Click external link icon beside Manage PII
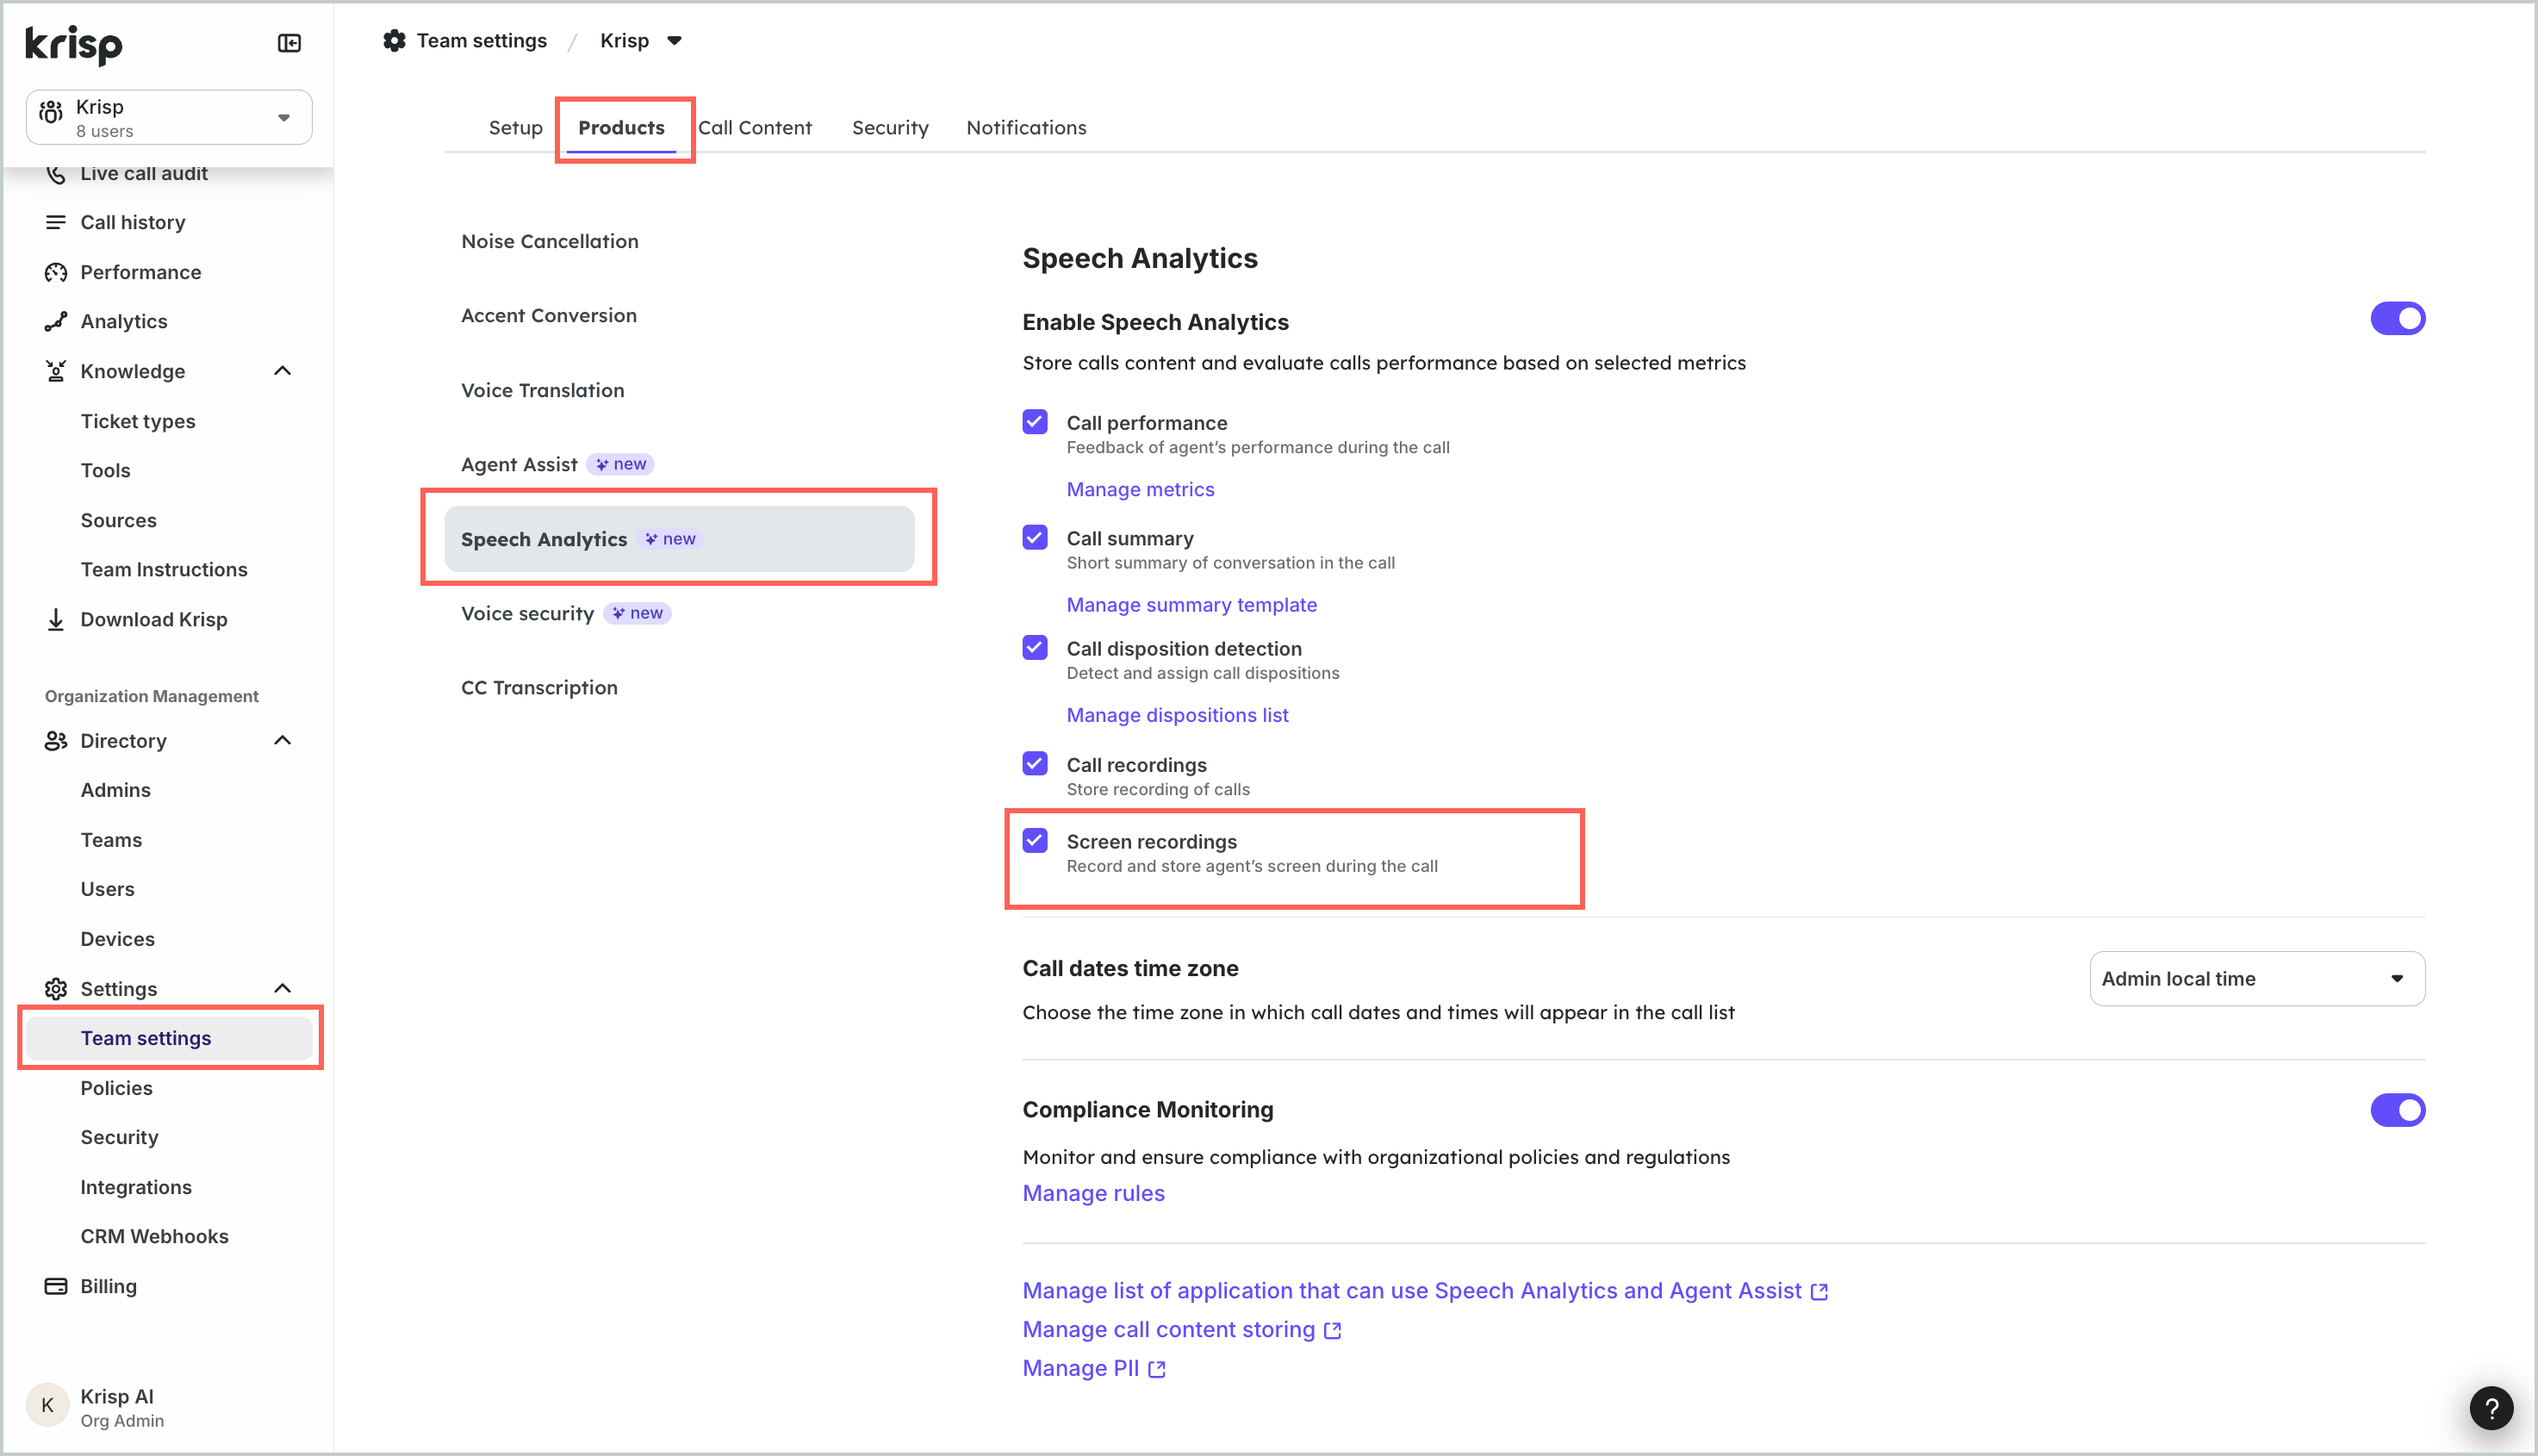The width and height of the screenshot is (2538, 1456). click(x=1157, y=1370)
